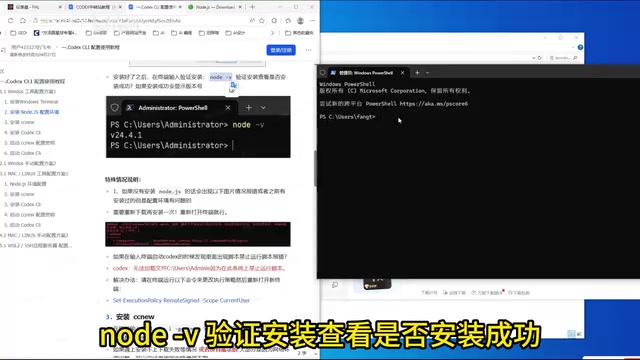Screen dimensions: 640x360
Task: Click the PS C:\Users\fangt> prompt line
Action: coord(347,117)
